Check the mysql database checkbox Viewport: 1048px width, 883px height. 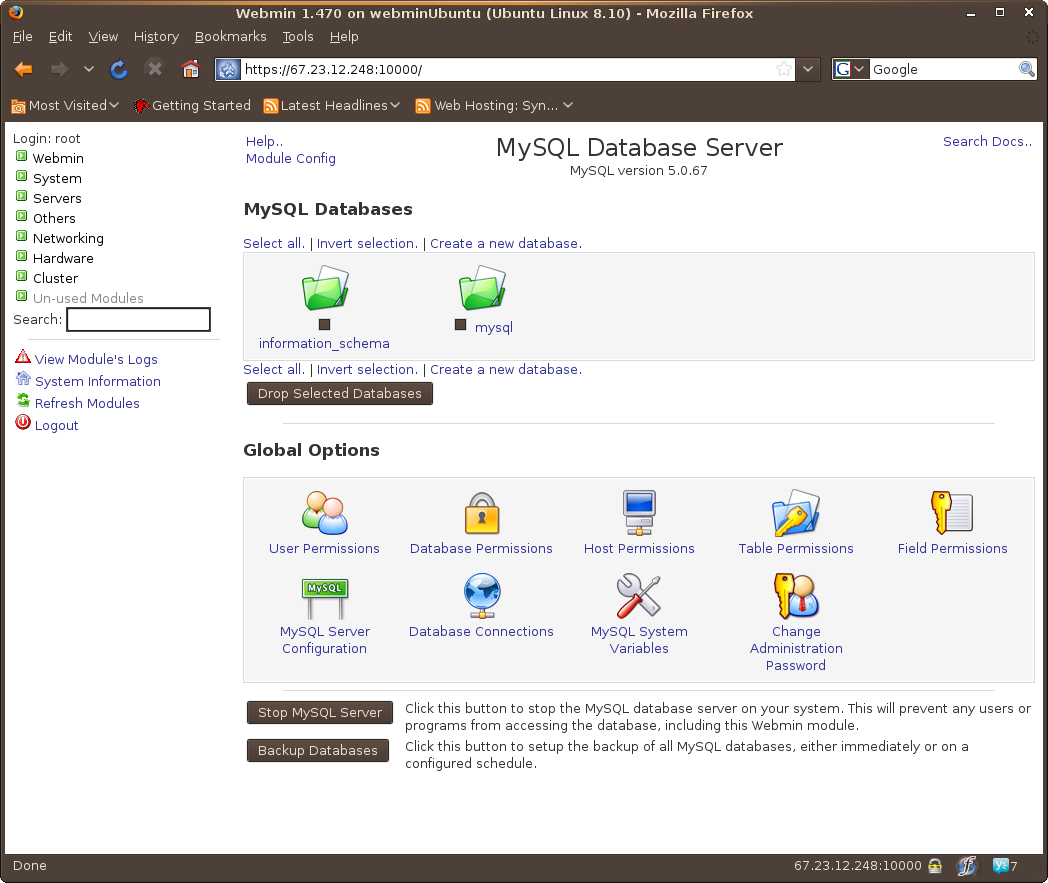[461, 325]
